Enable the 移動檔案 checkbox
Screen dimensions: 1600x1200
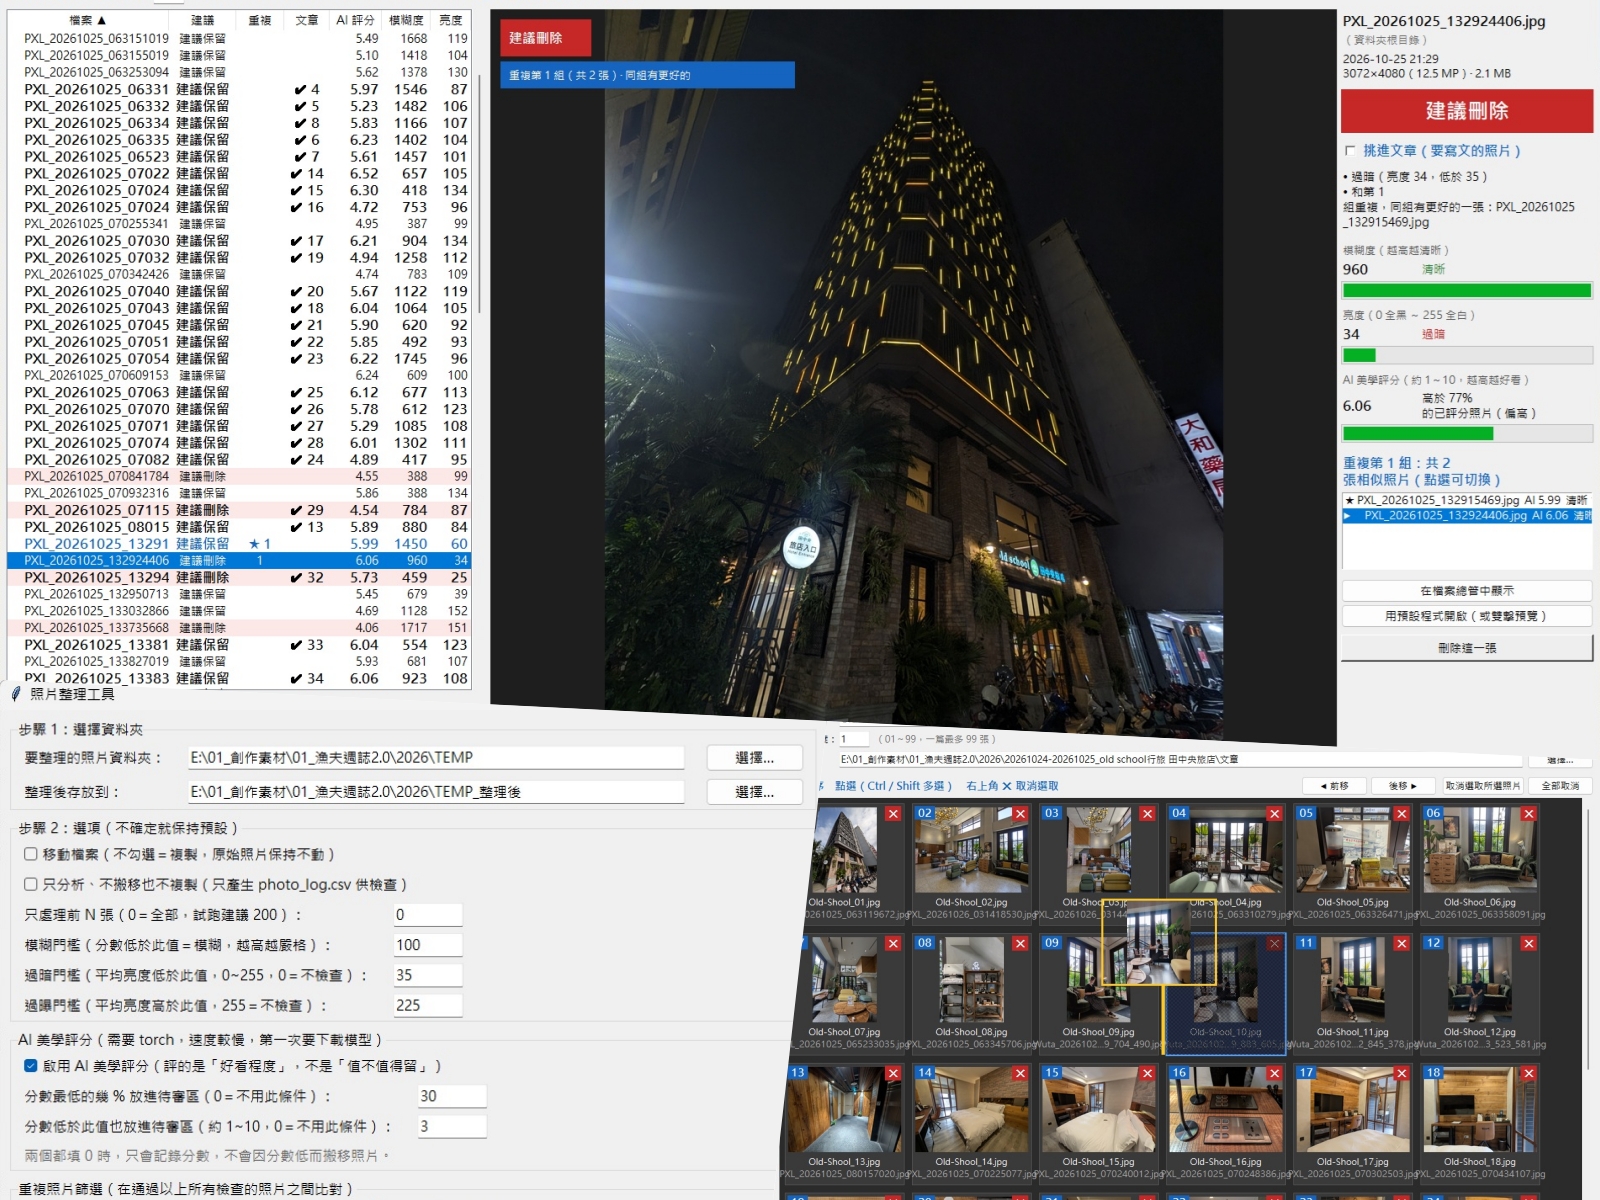pos(31,854)
